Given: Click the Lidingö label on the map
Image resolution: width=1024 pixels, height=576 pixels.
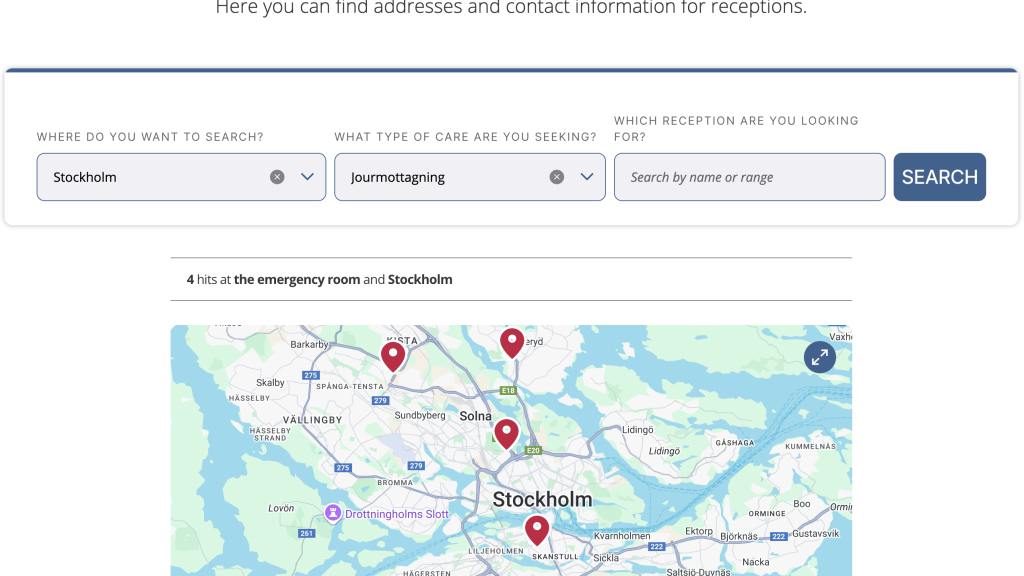Looking at the screenshot, I should point(637,430).
